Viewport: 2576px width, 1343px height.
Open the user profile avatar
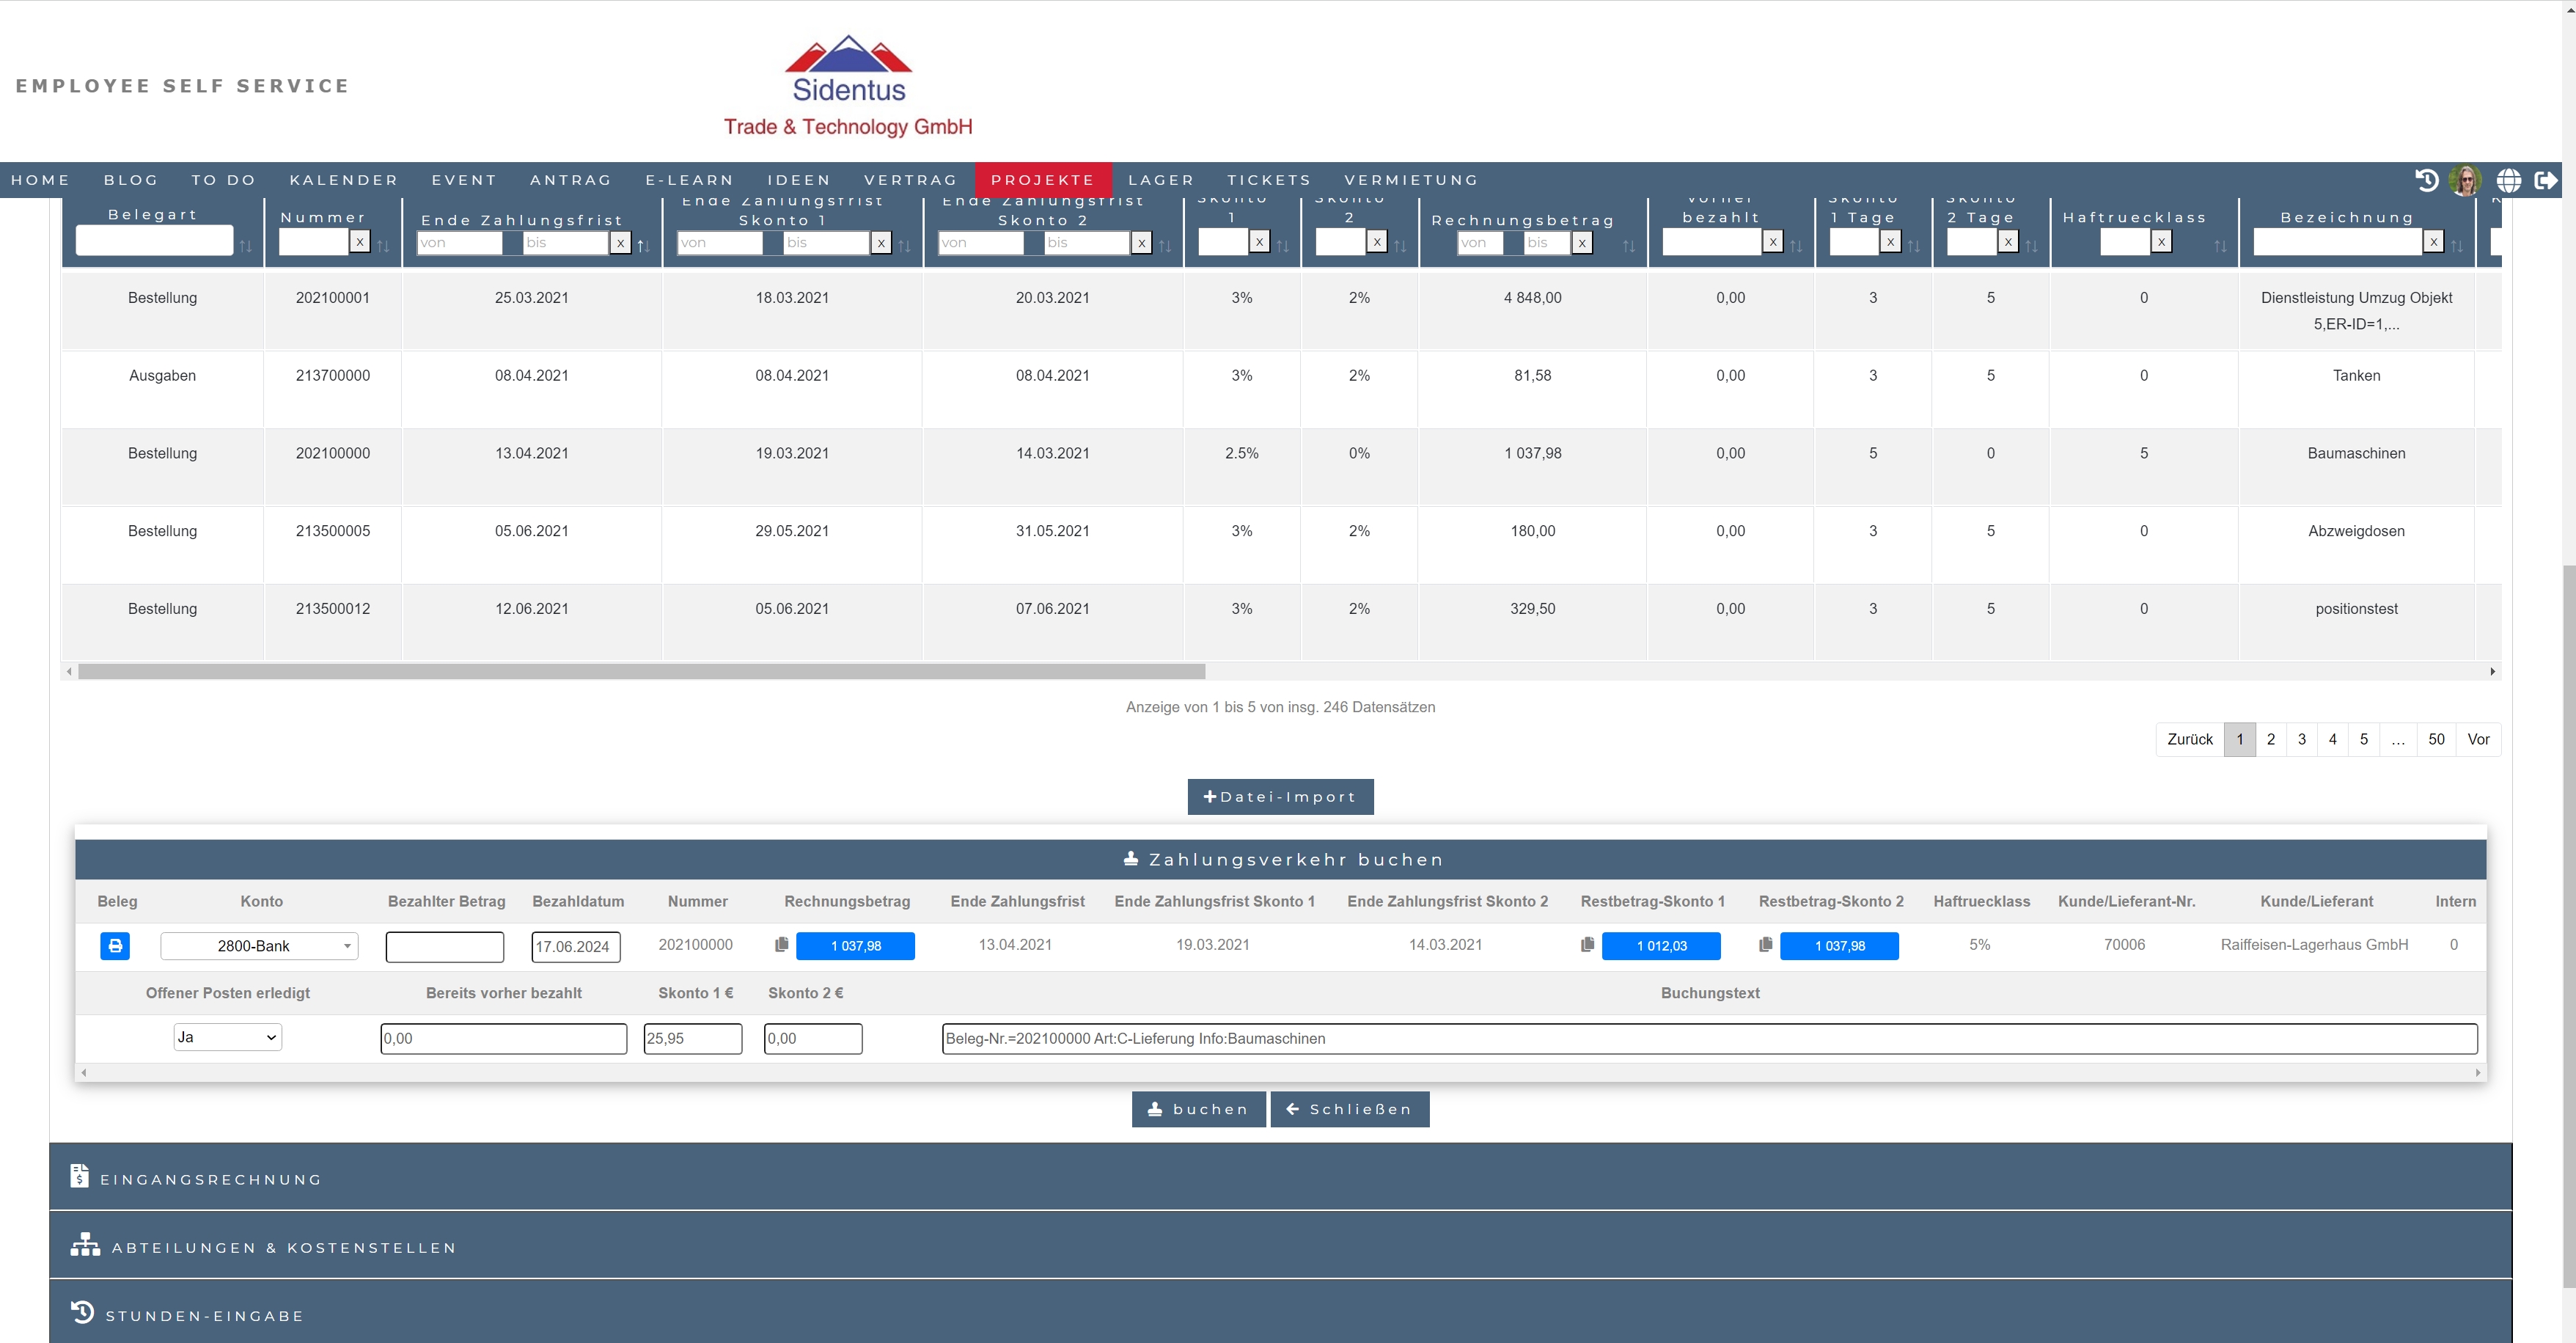pyautogui.click(x=2466, y=180)
